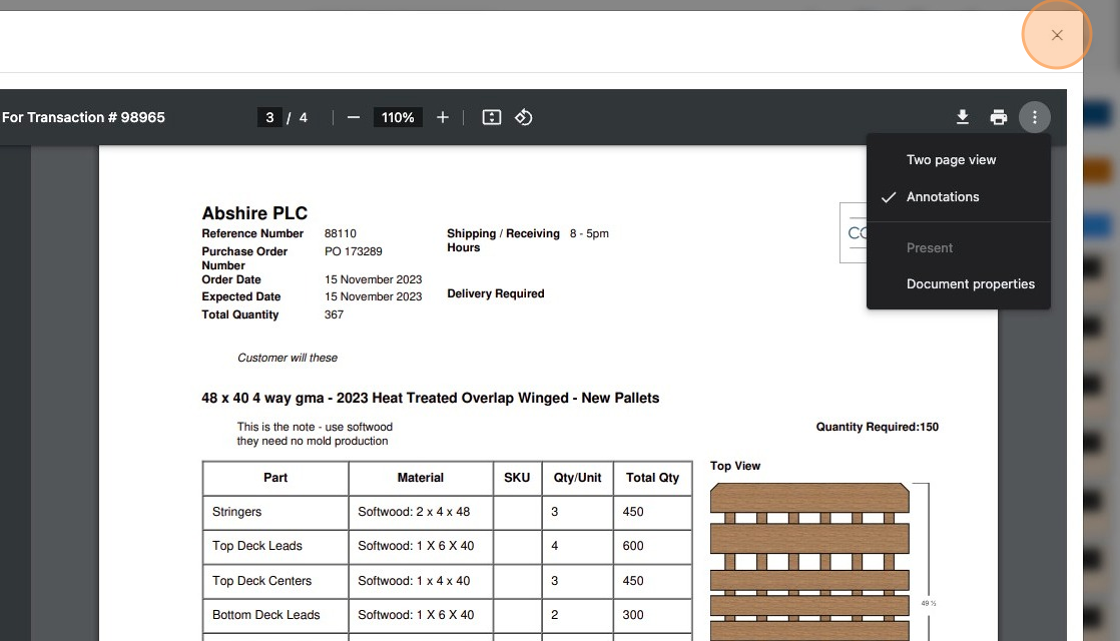Image resolution: width=1120 pixels, height=641 pixels.
Task: Click the Abshire PLC heading
Action: click(254, 213)
